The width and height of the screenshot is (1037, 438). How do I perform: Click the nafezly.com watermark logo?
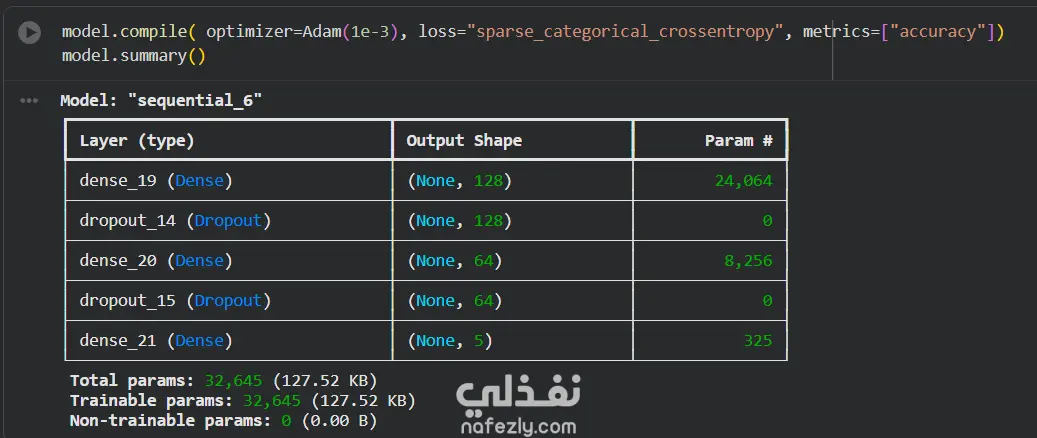(518, 404)
